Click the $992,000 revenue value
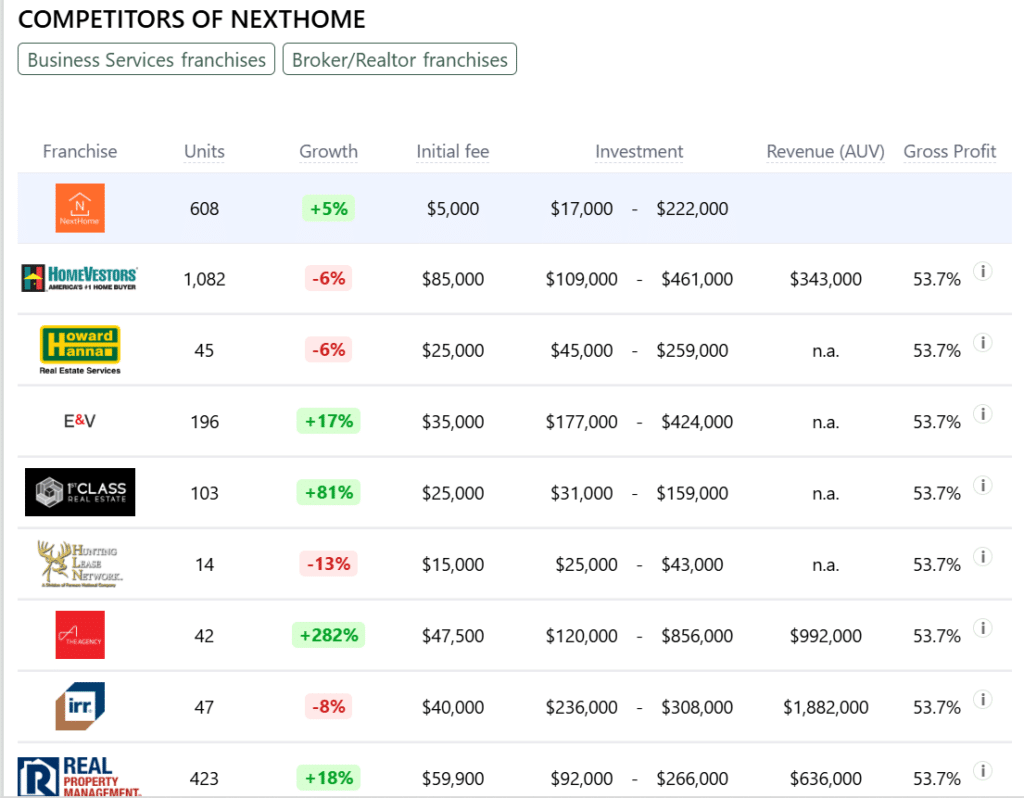 [x=825, y=636]
